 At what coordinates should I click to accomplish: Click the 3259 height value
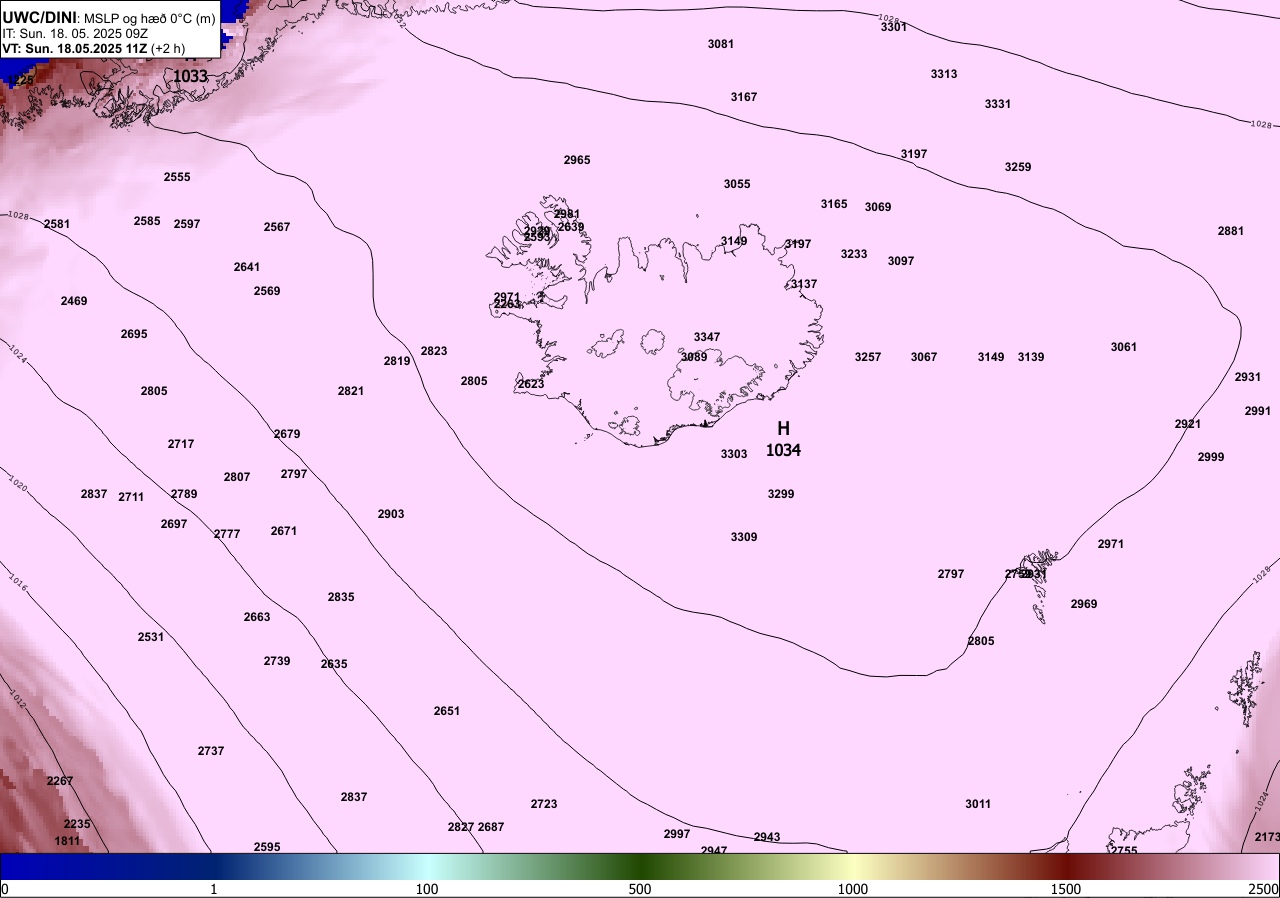(x=1018, y=167)
